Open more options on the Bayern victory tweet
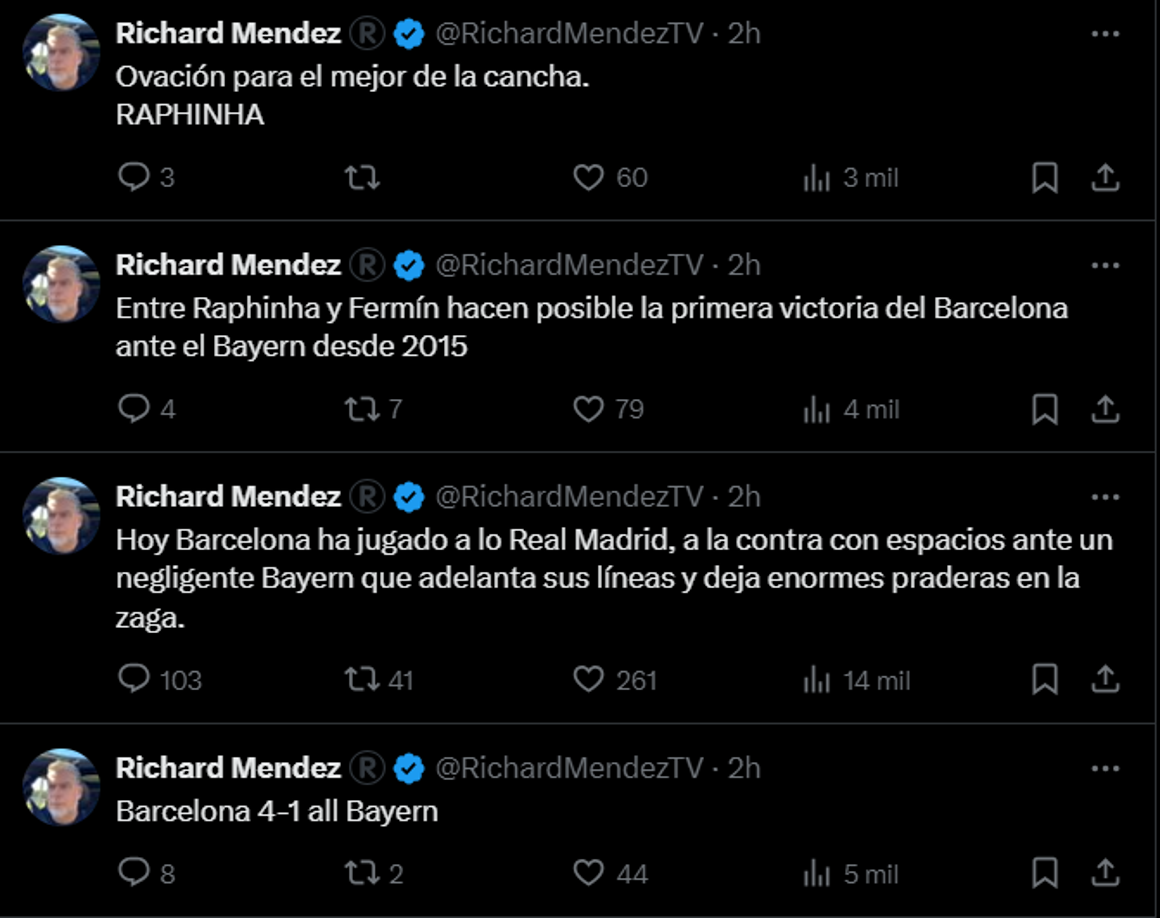Screen dimensions: 1160x918 coord(1106,264)
